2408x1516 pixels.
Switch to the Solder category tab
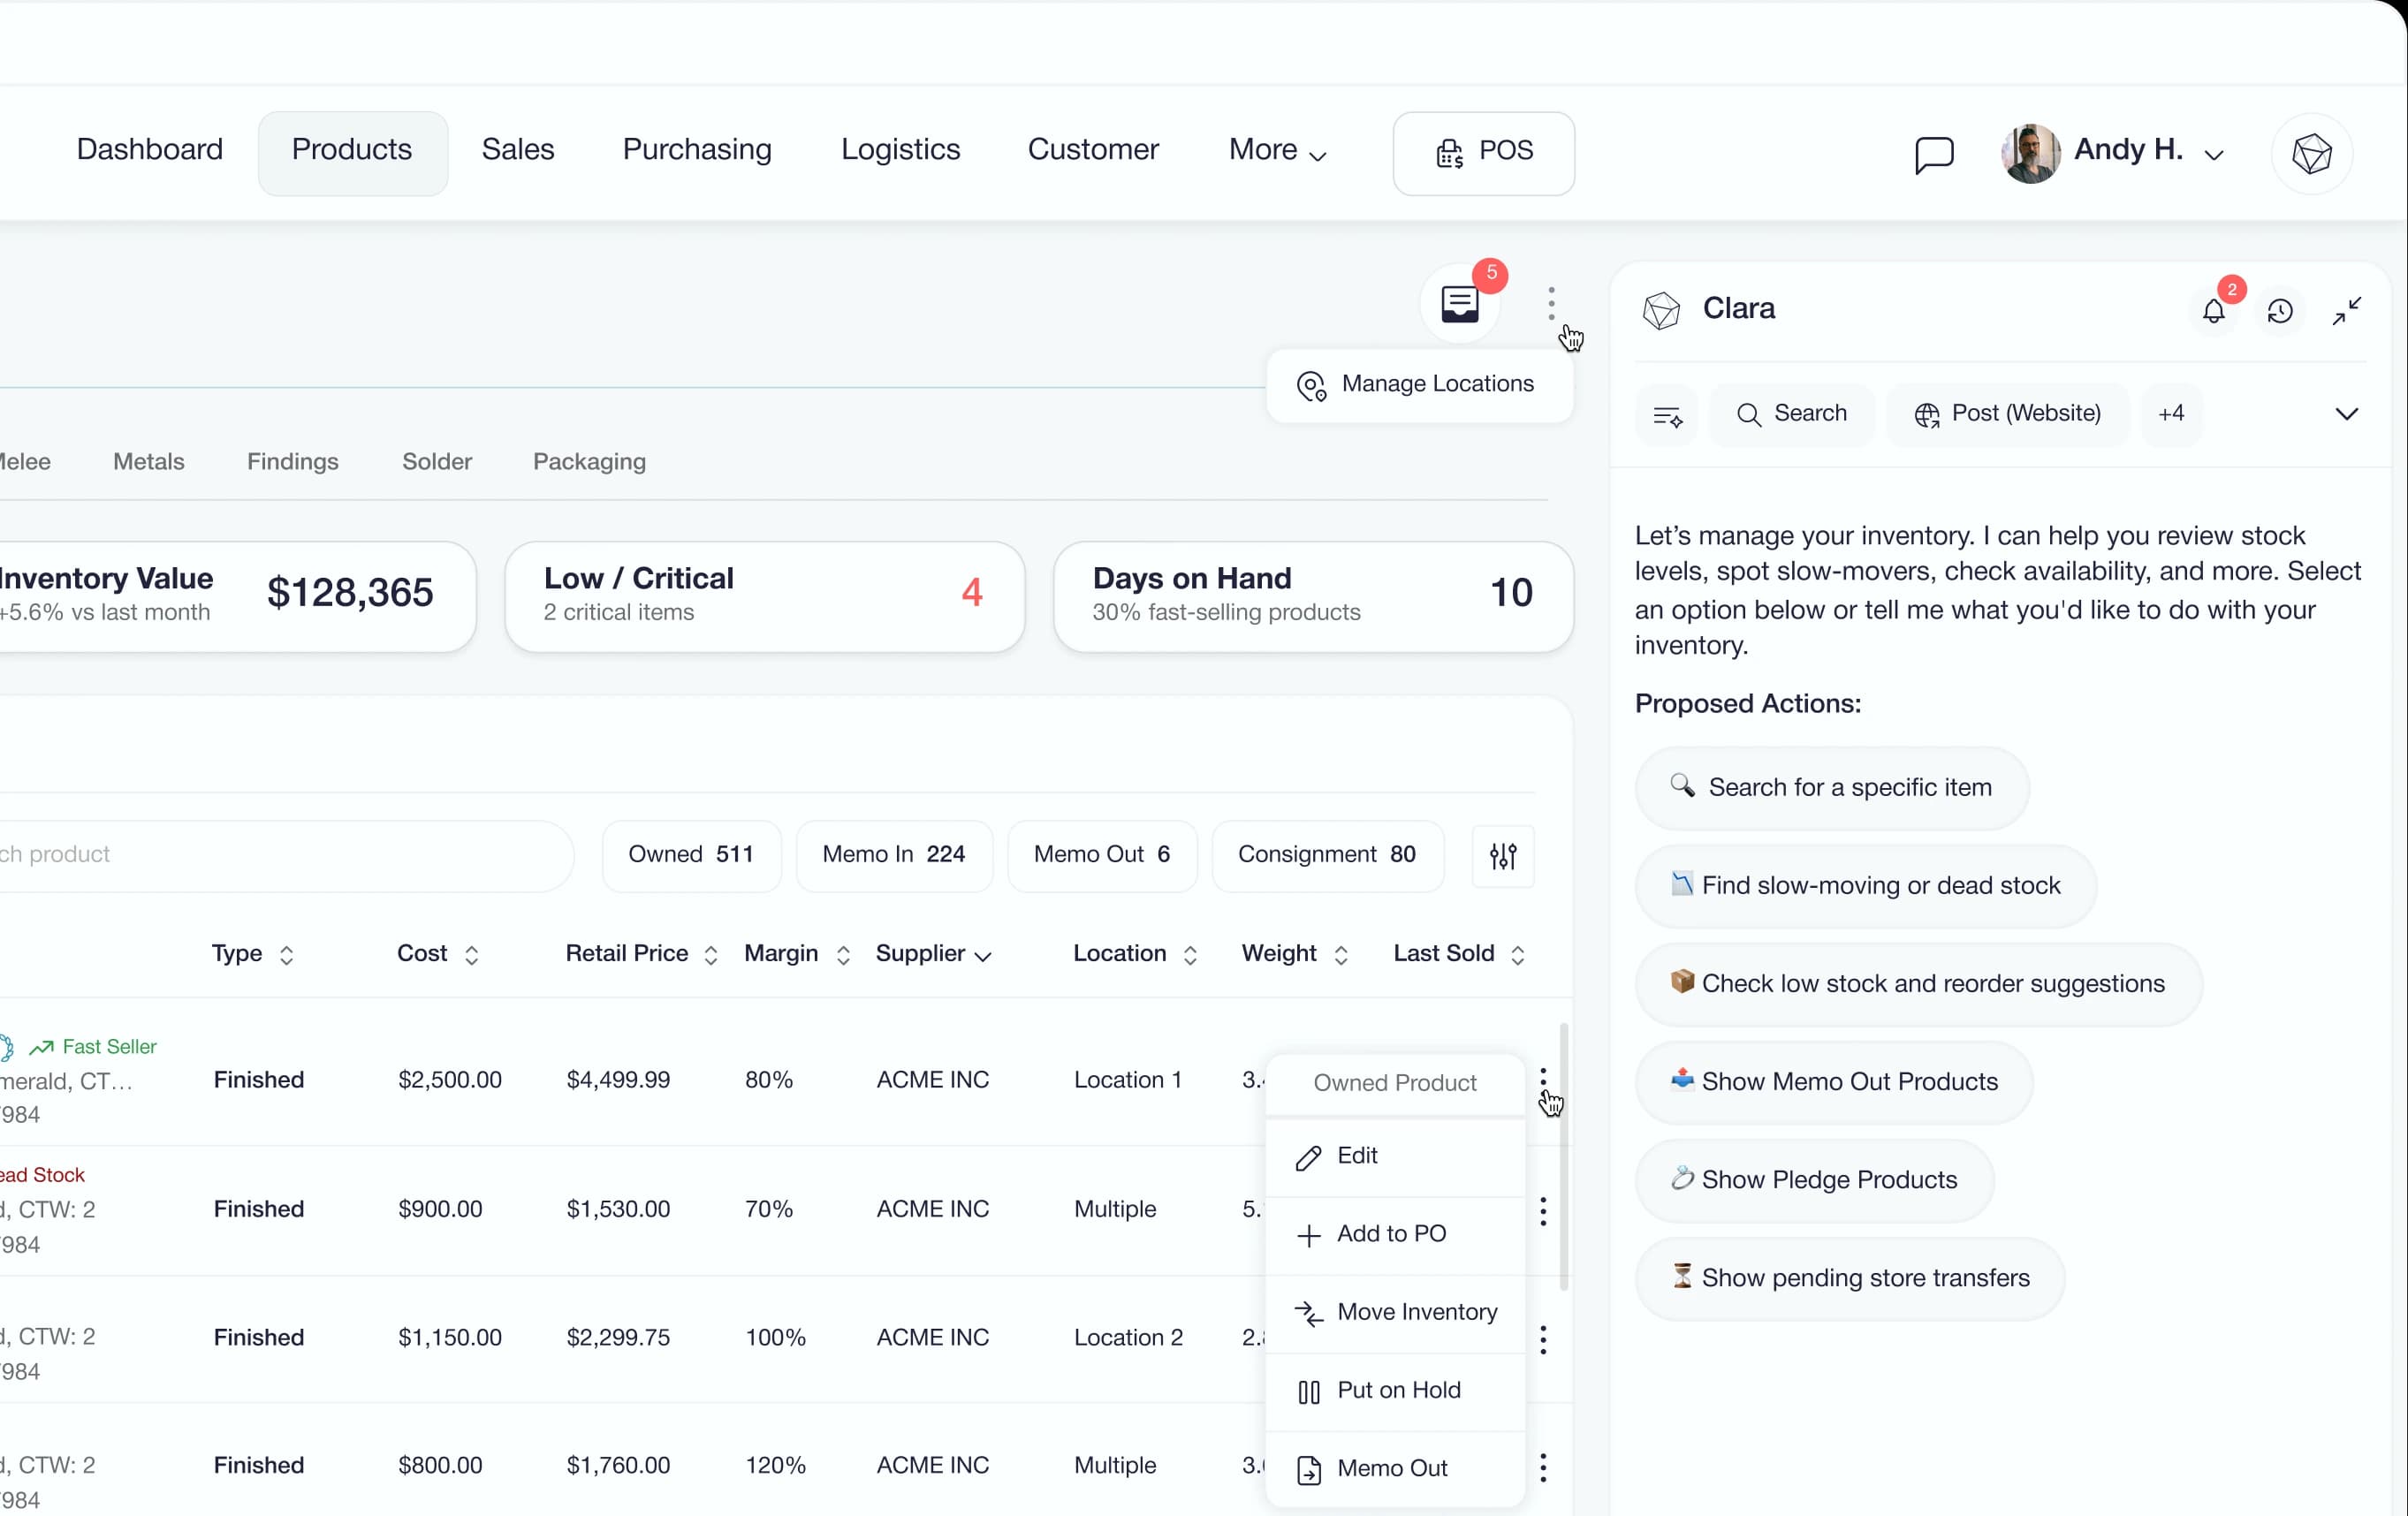[437, 462]
